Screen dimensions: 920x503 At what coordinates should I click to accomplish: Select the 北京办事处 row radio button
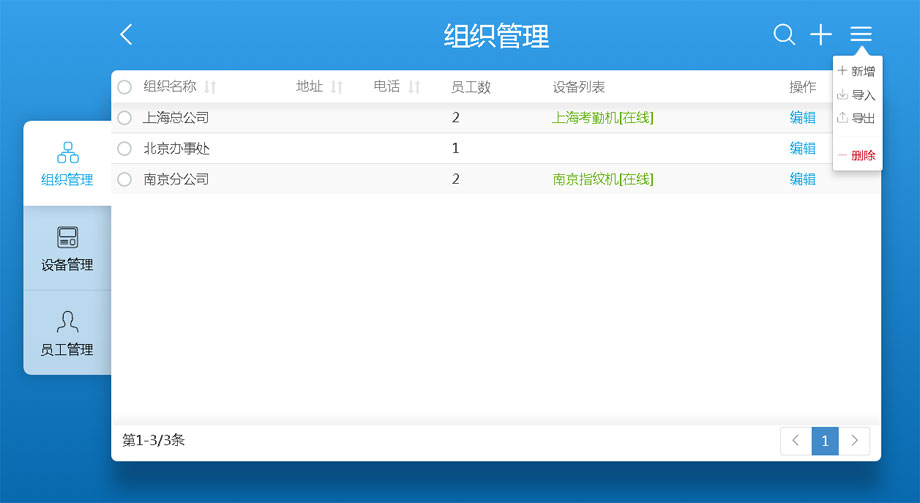tap(125, 149)
